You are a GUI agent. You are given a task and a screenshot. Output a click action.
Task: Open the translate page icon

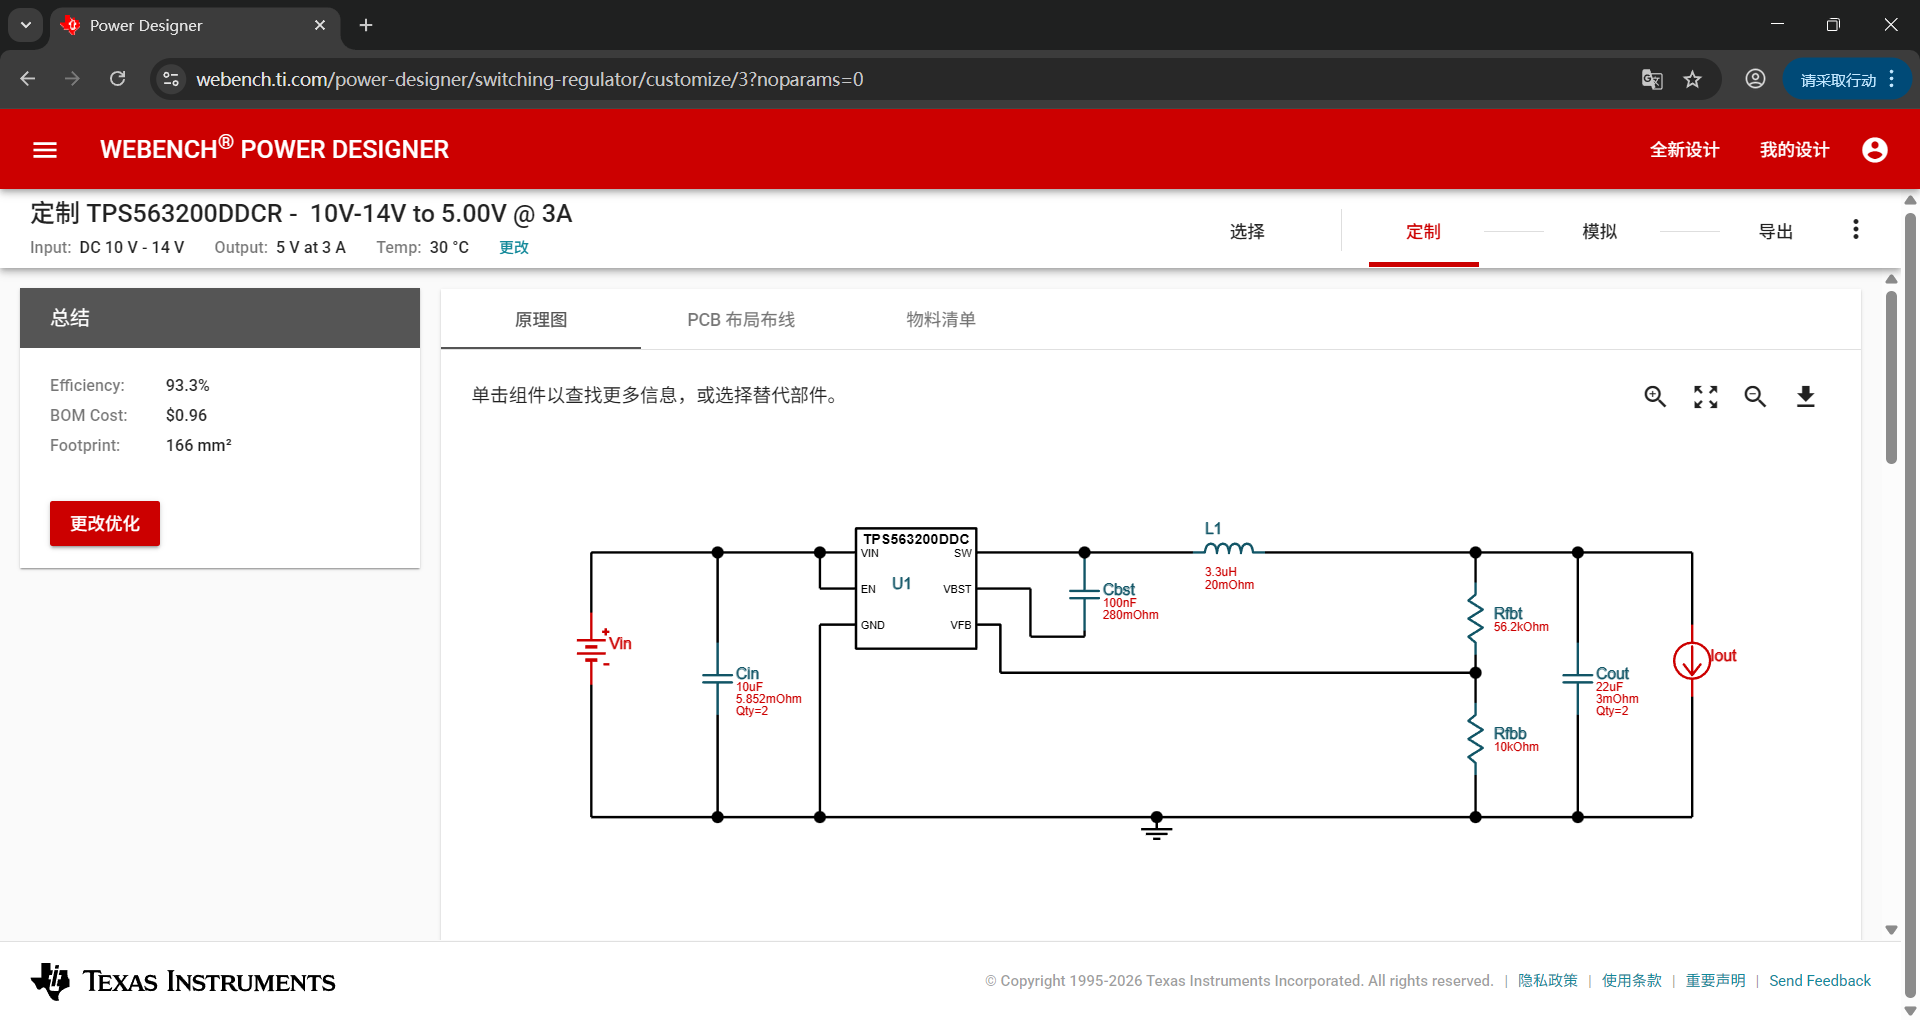coord(1652,79)
